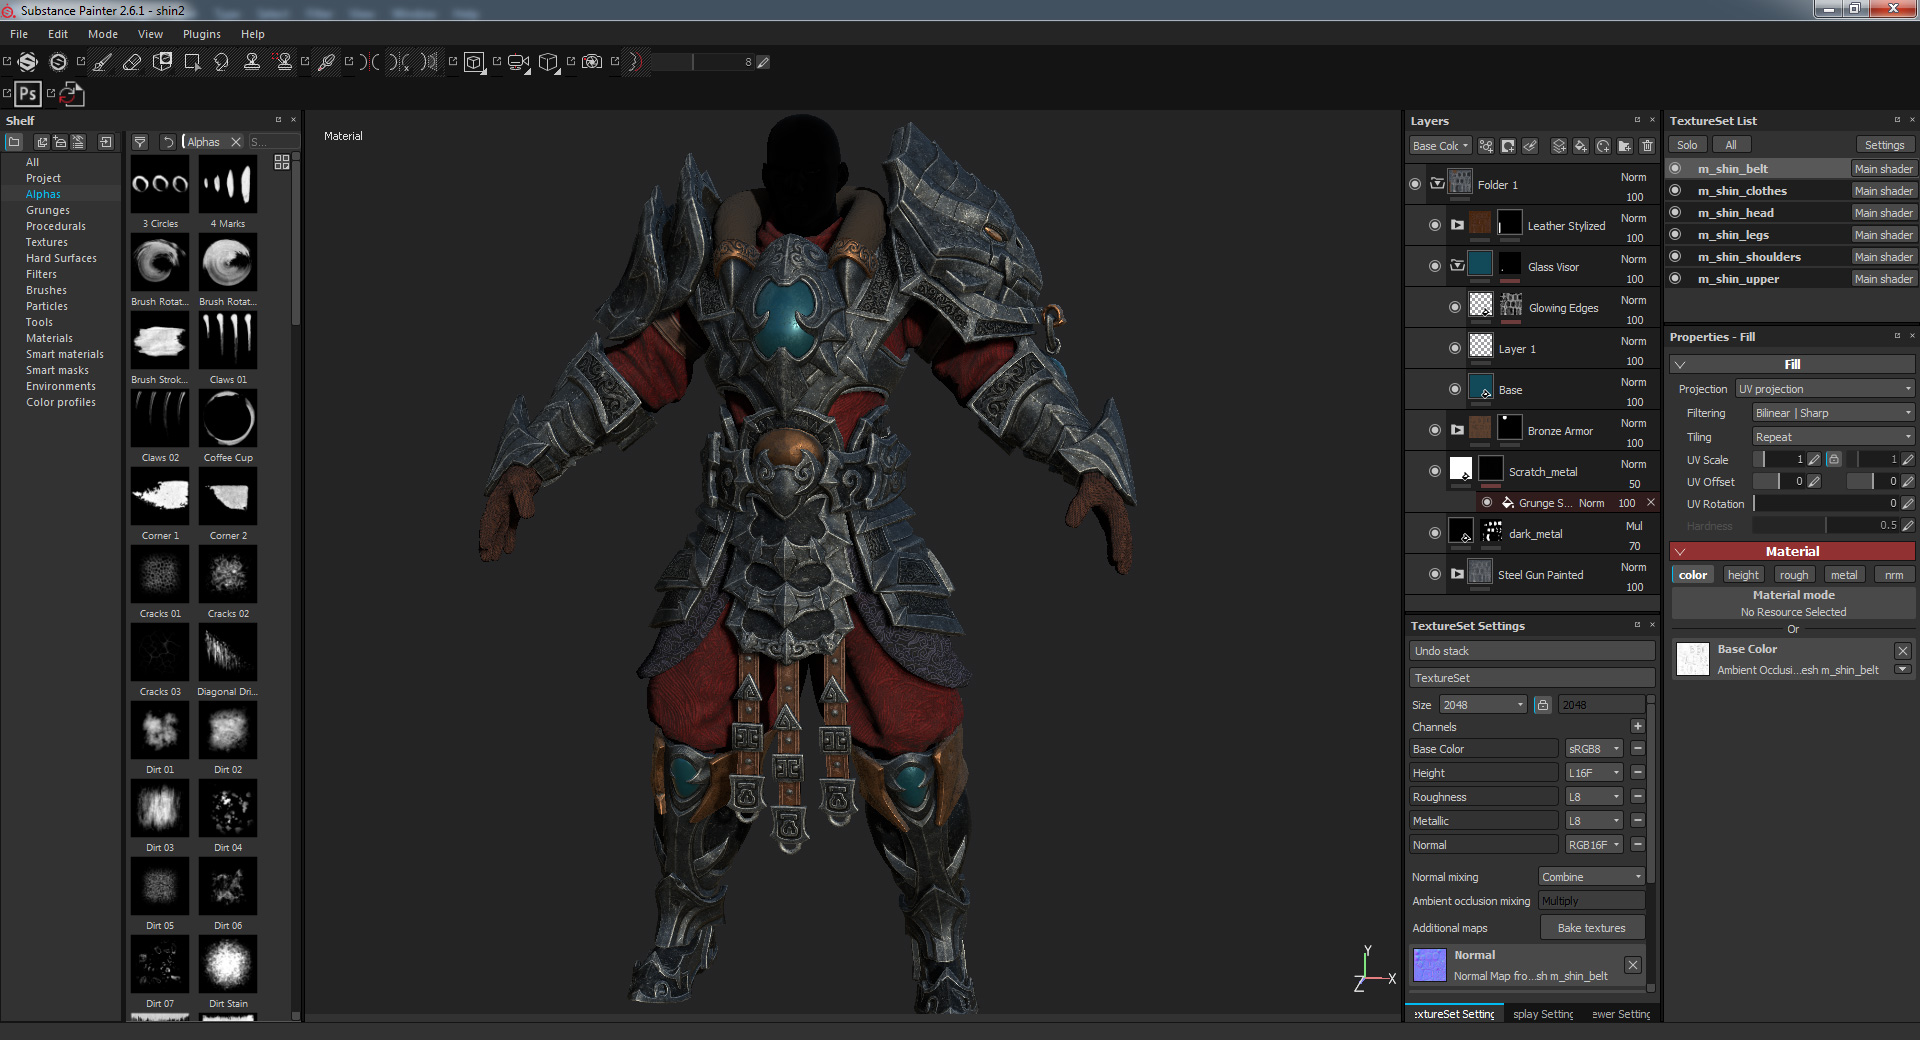
Task: Select the Eraser tool
Action: (132, 62)
